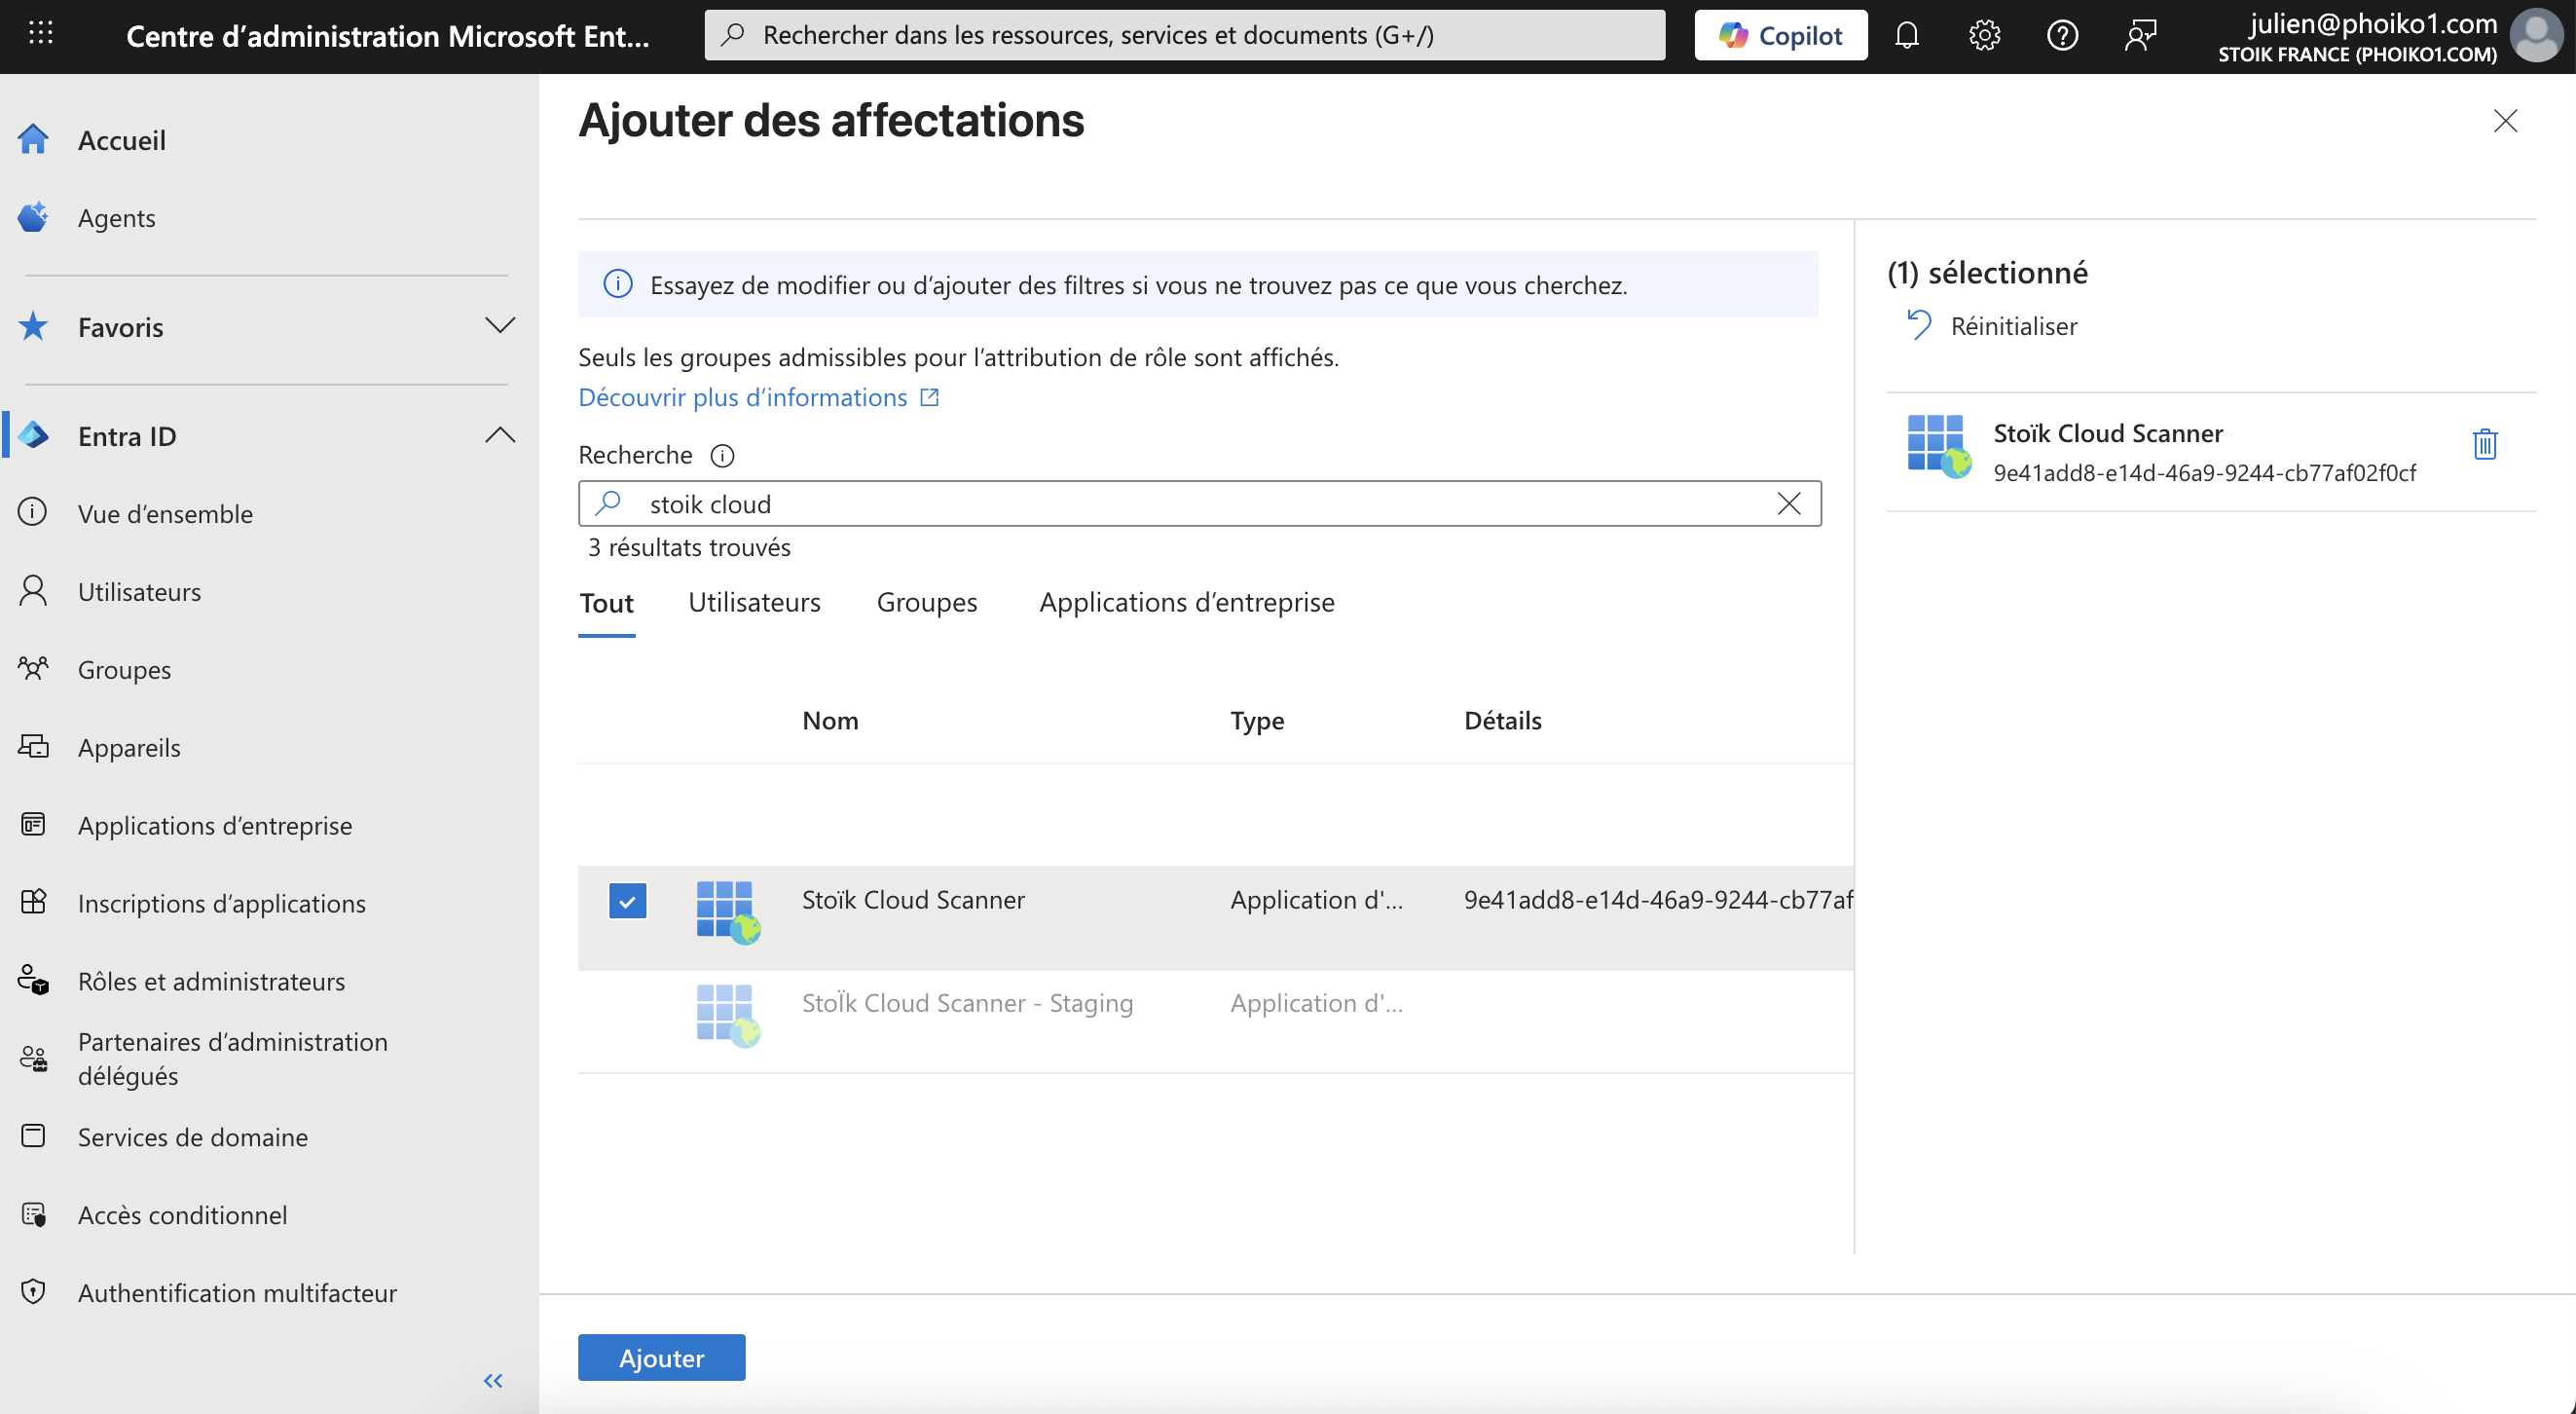The width and height of the screenshot is (2576, 1414).
Task: Open Rôles et administrateurs in sidebar
Action: pyautogui.click(x=211, y=981)
